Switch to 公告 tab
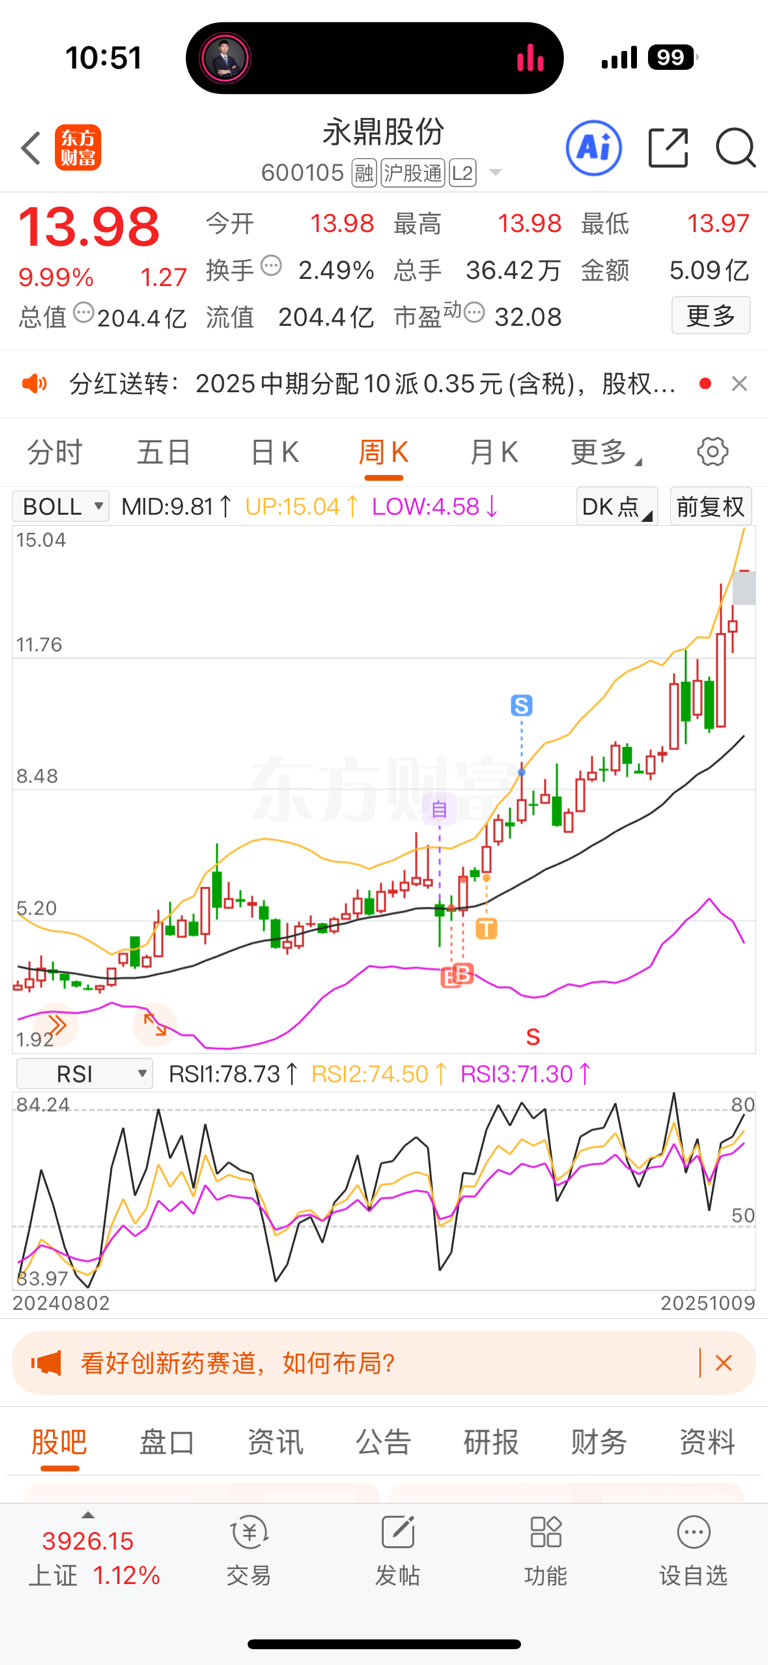Viewport: 769px width, 1665px height. tap(384, 1442)
